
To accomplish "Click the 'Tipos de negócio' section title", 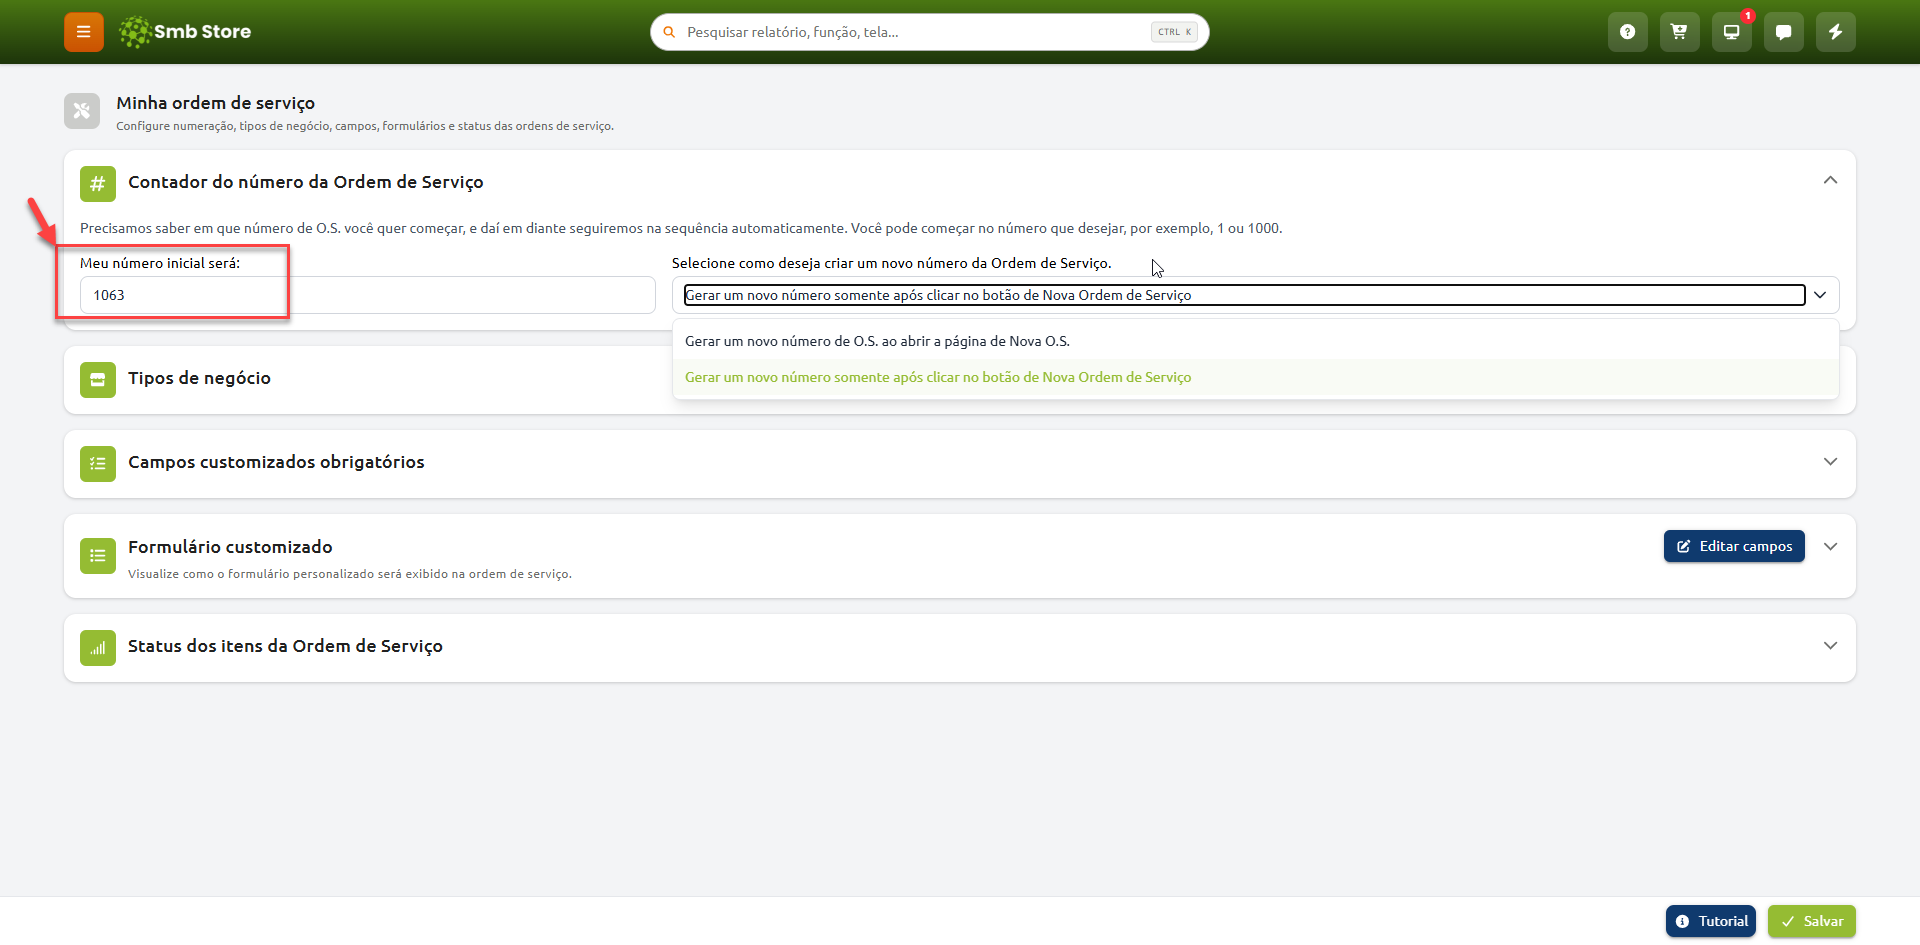I will (x=199, y=378).
